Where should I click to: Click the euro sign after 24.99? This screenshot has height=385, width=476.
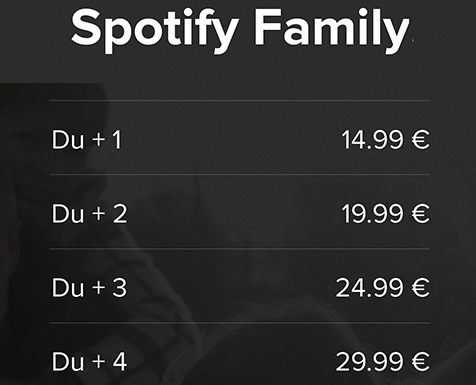(421, 288)
